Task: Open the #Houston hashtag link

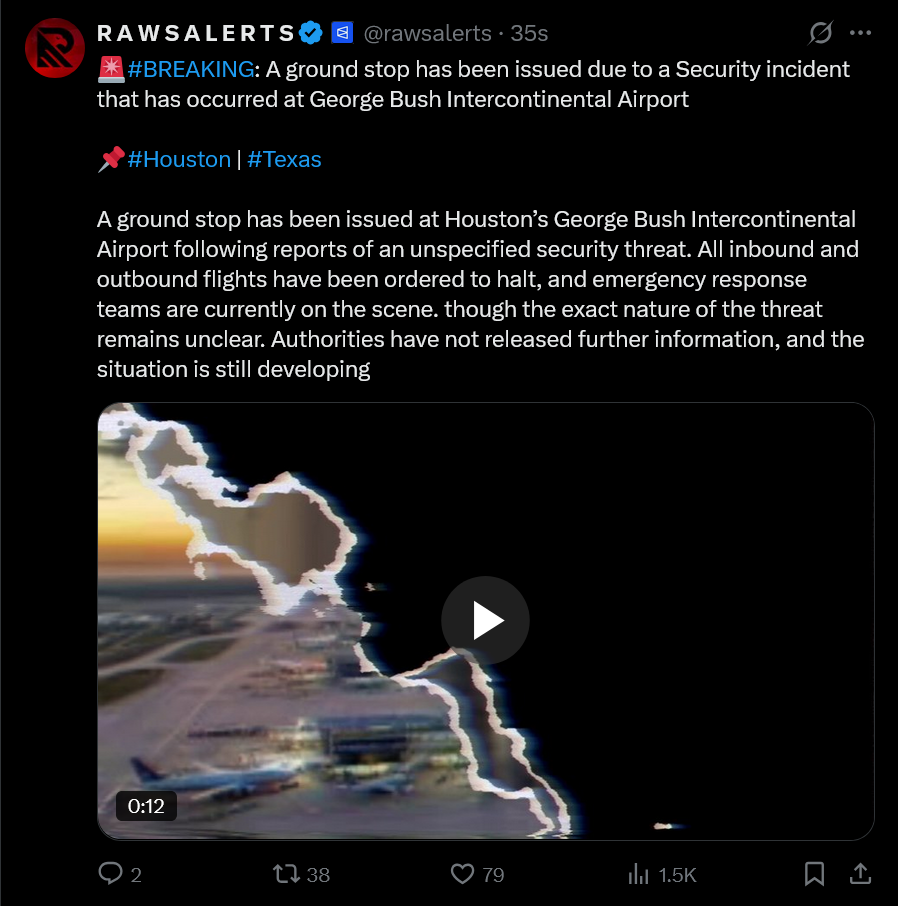Action: click(x=179, y=159)
